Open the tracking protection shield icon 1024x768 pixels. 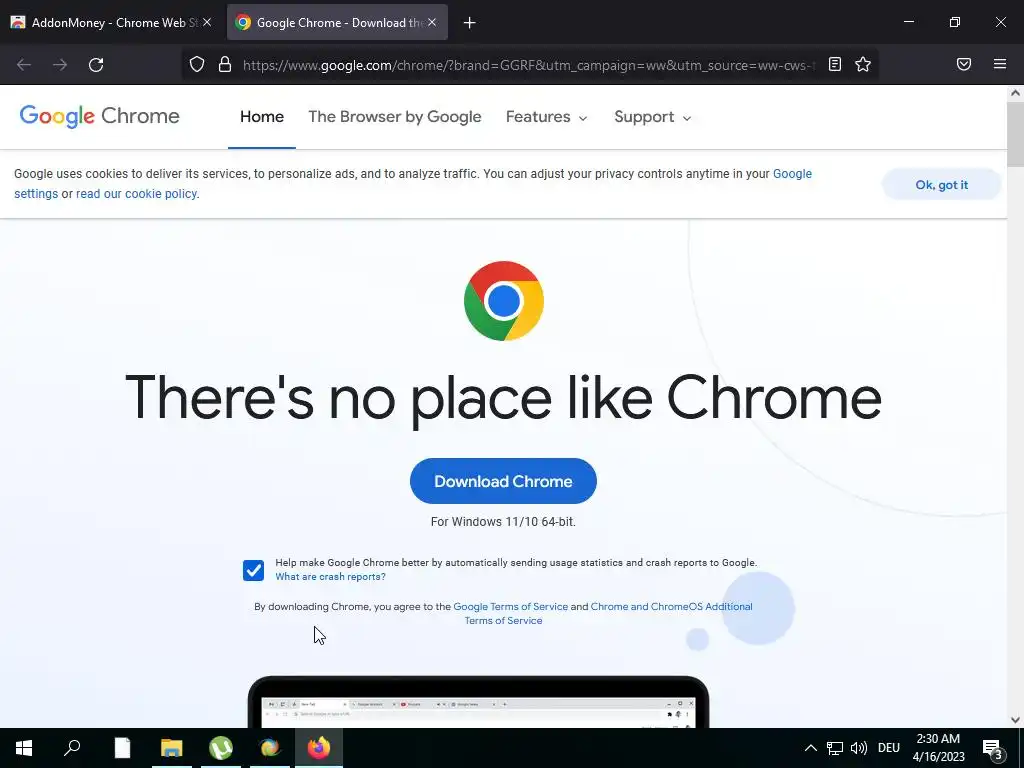197,64
